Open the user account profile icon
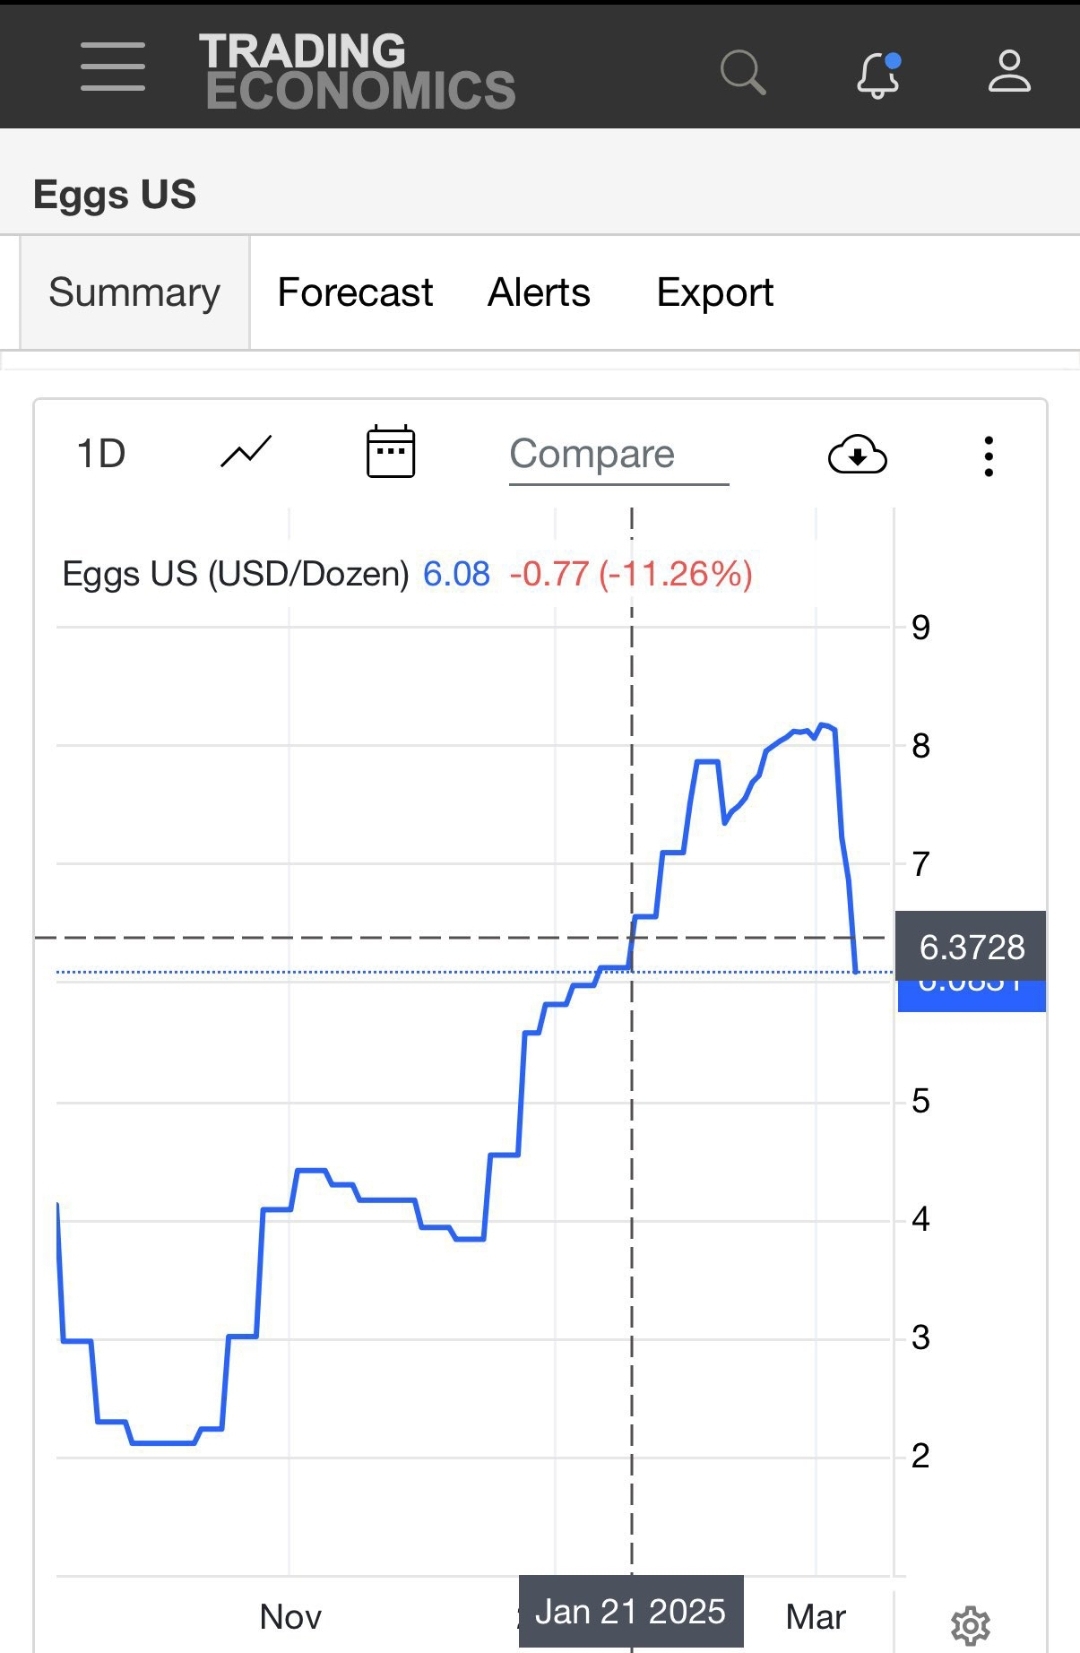The width and height of the screenshot is (1080, 1653). (x=1009, y=72)
